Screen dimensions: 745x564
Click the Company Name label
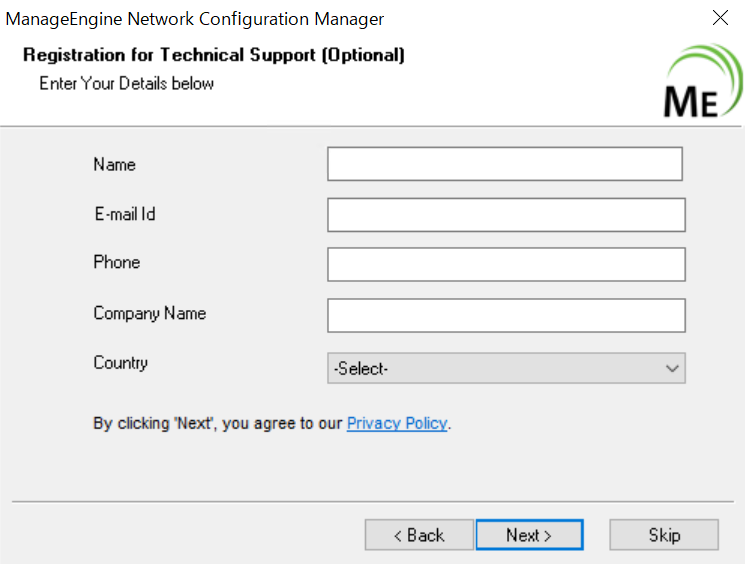point(149,313)
